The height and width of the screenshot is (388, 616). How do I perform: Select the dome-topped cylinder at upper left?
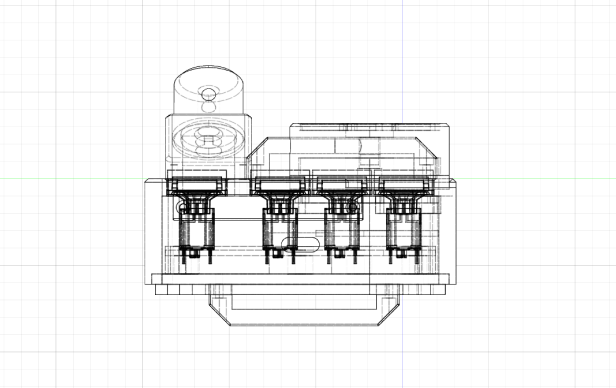point(209,90)
